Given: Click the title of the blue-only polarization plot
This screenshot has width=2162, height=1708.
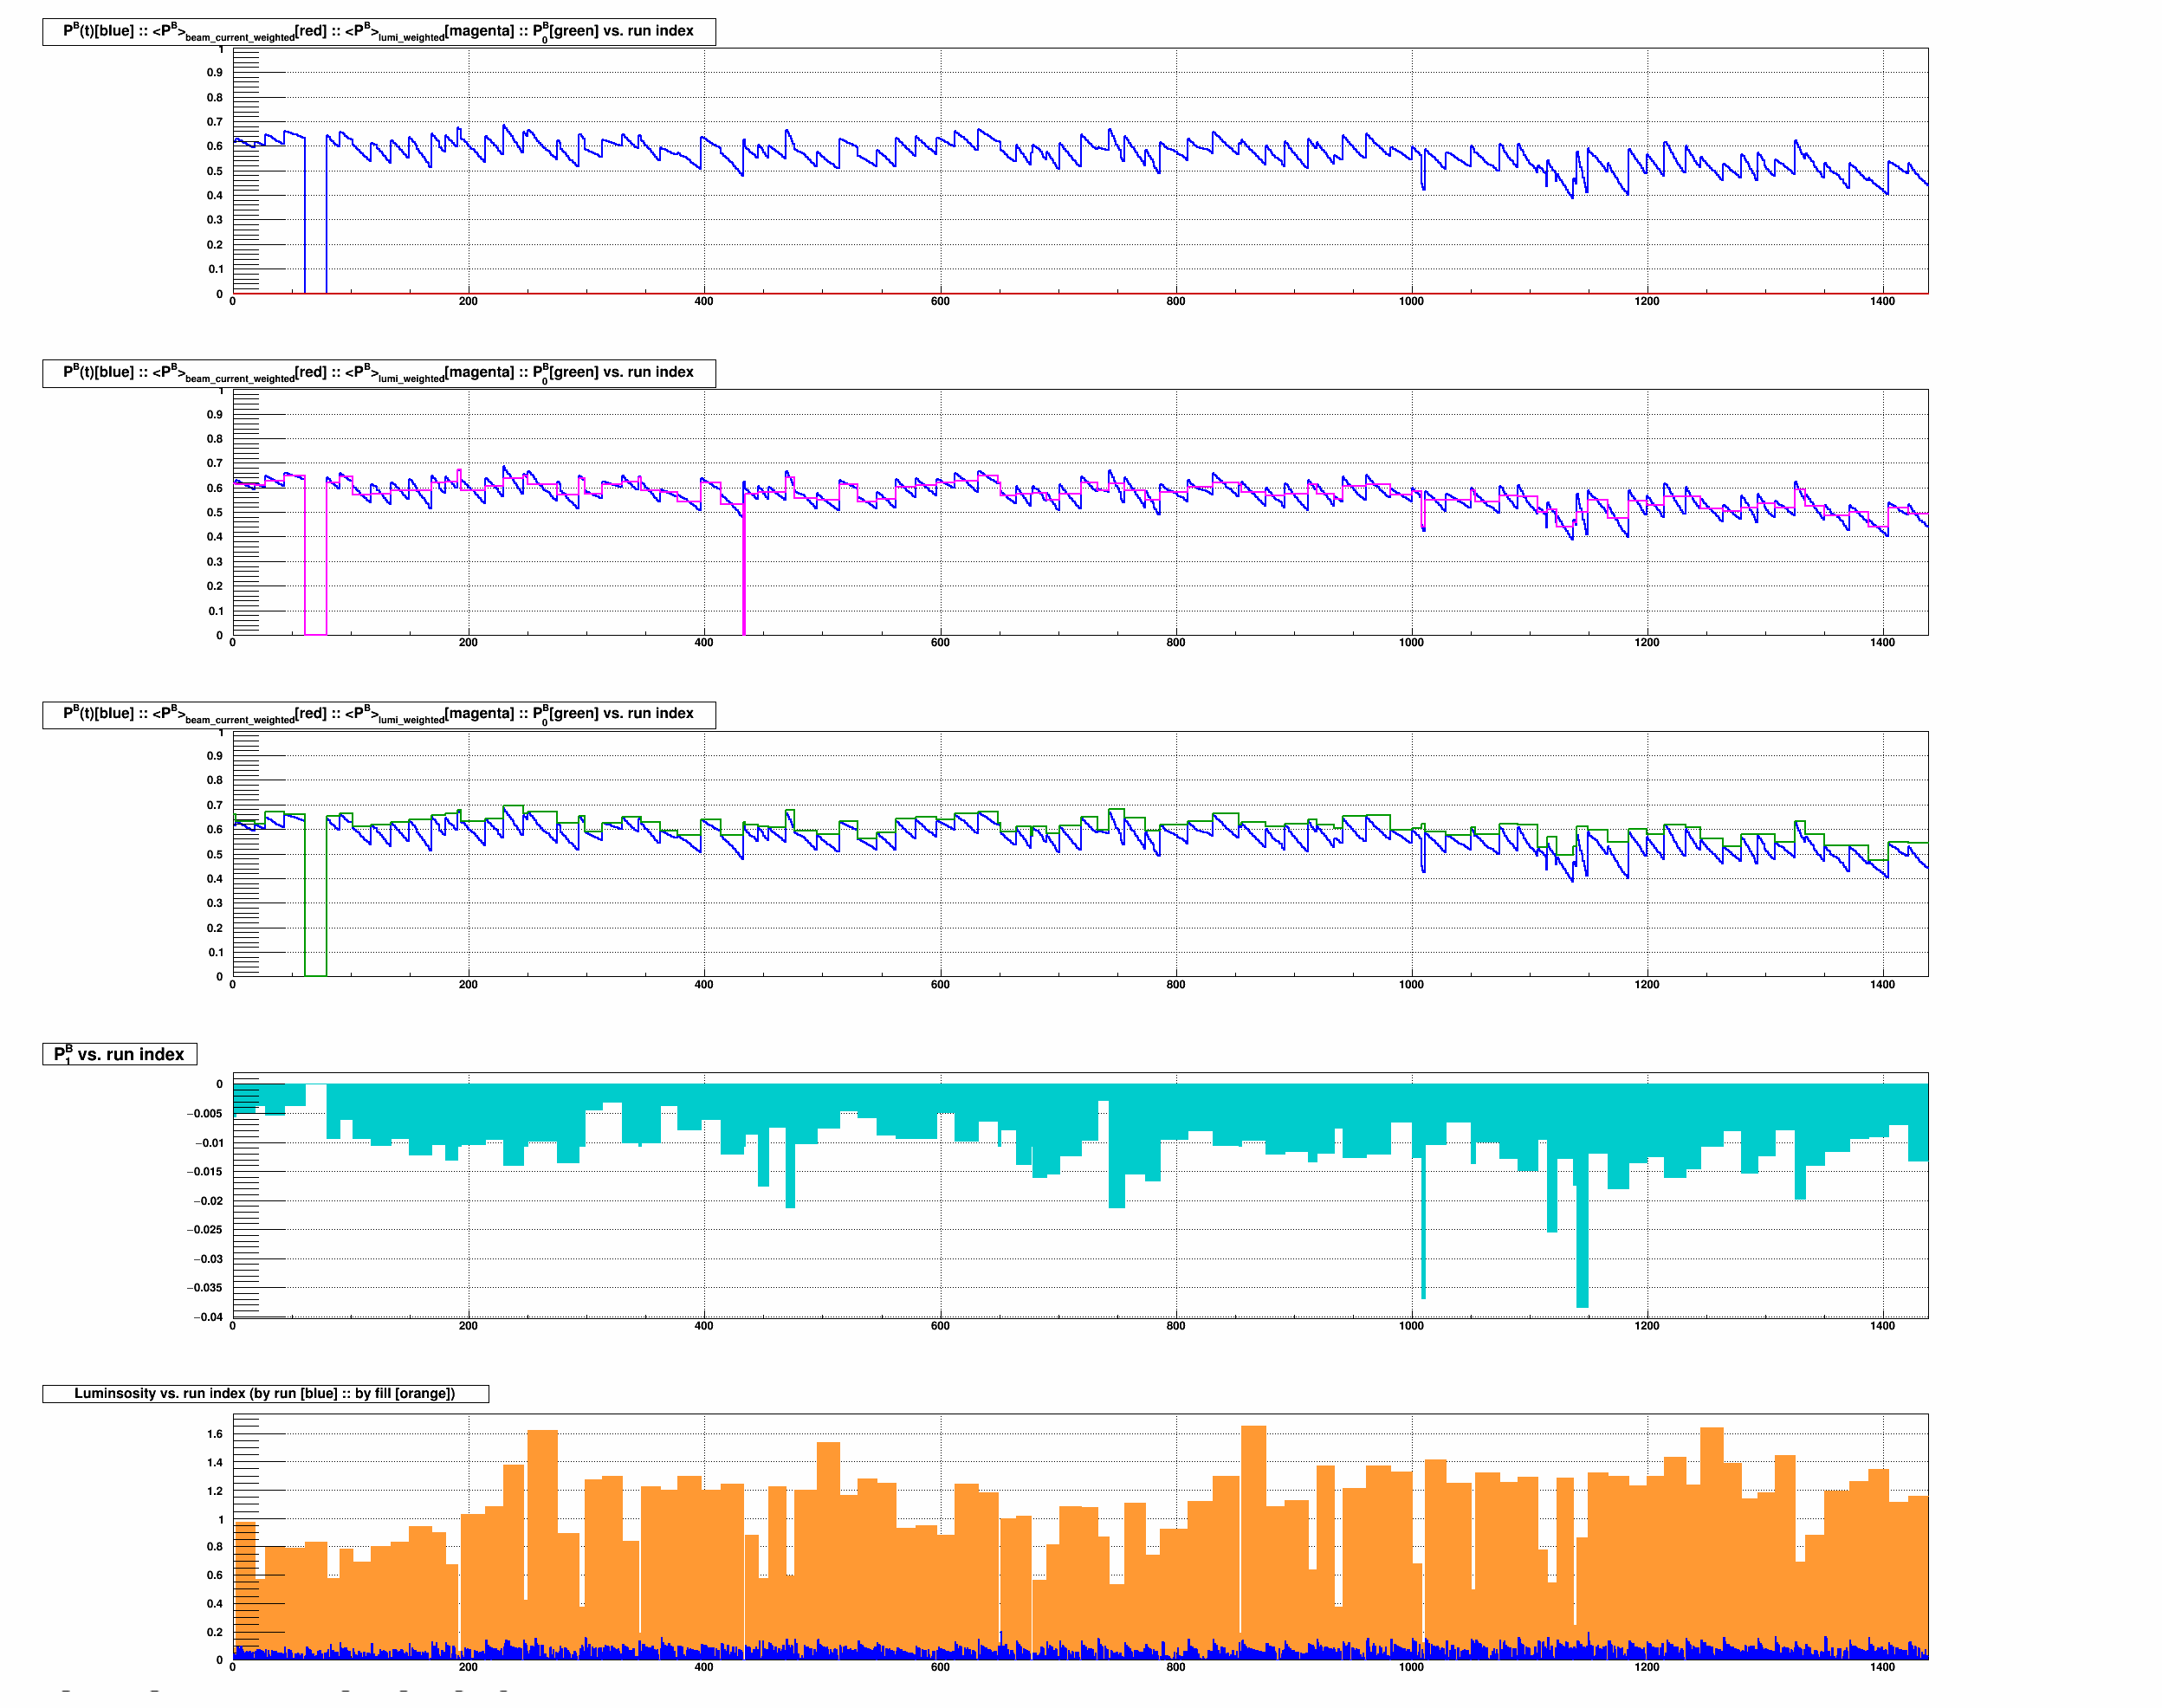Looking at the screenshot, I should (x=378, y=32).
